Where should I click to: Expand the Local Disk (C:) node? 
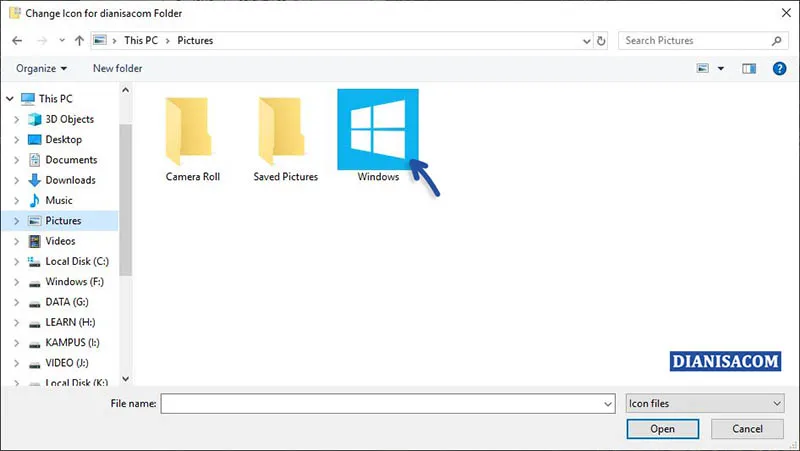point(16,262)
